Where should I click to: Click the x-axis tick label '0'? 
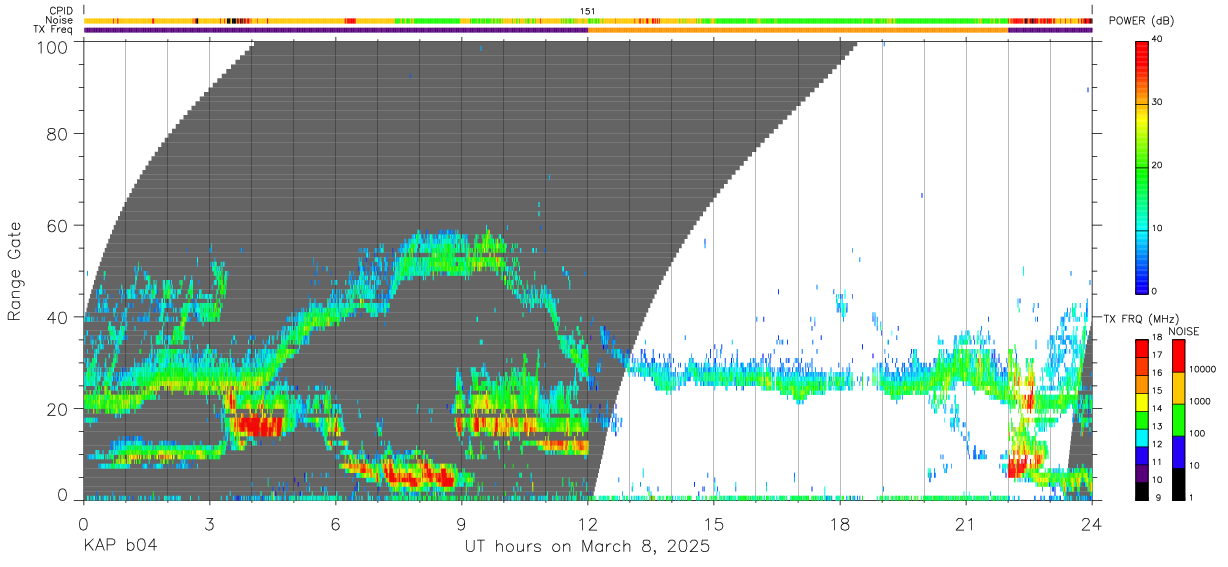click(83, 524)
